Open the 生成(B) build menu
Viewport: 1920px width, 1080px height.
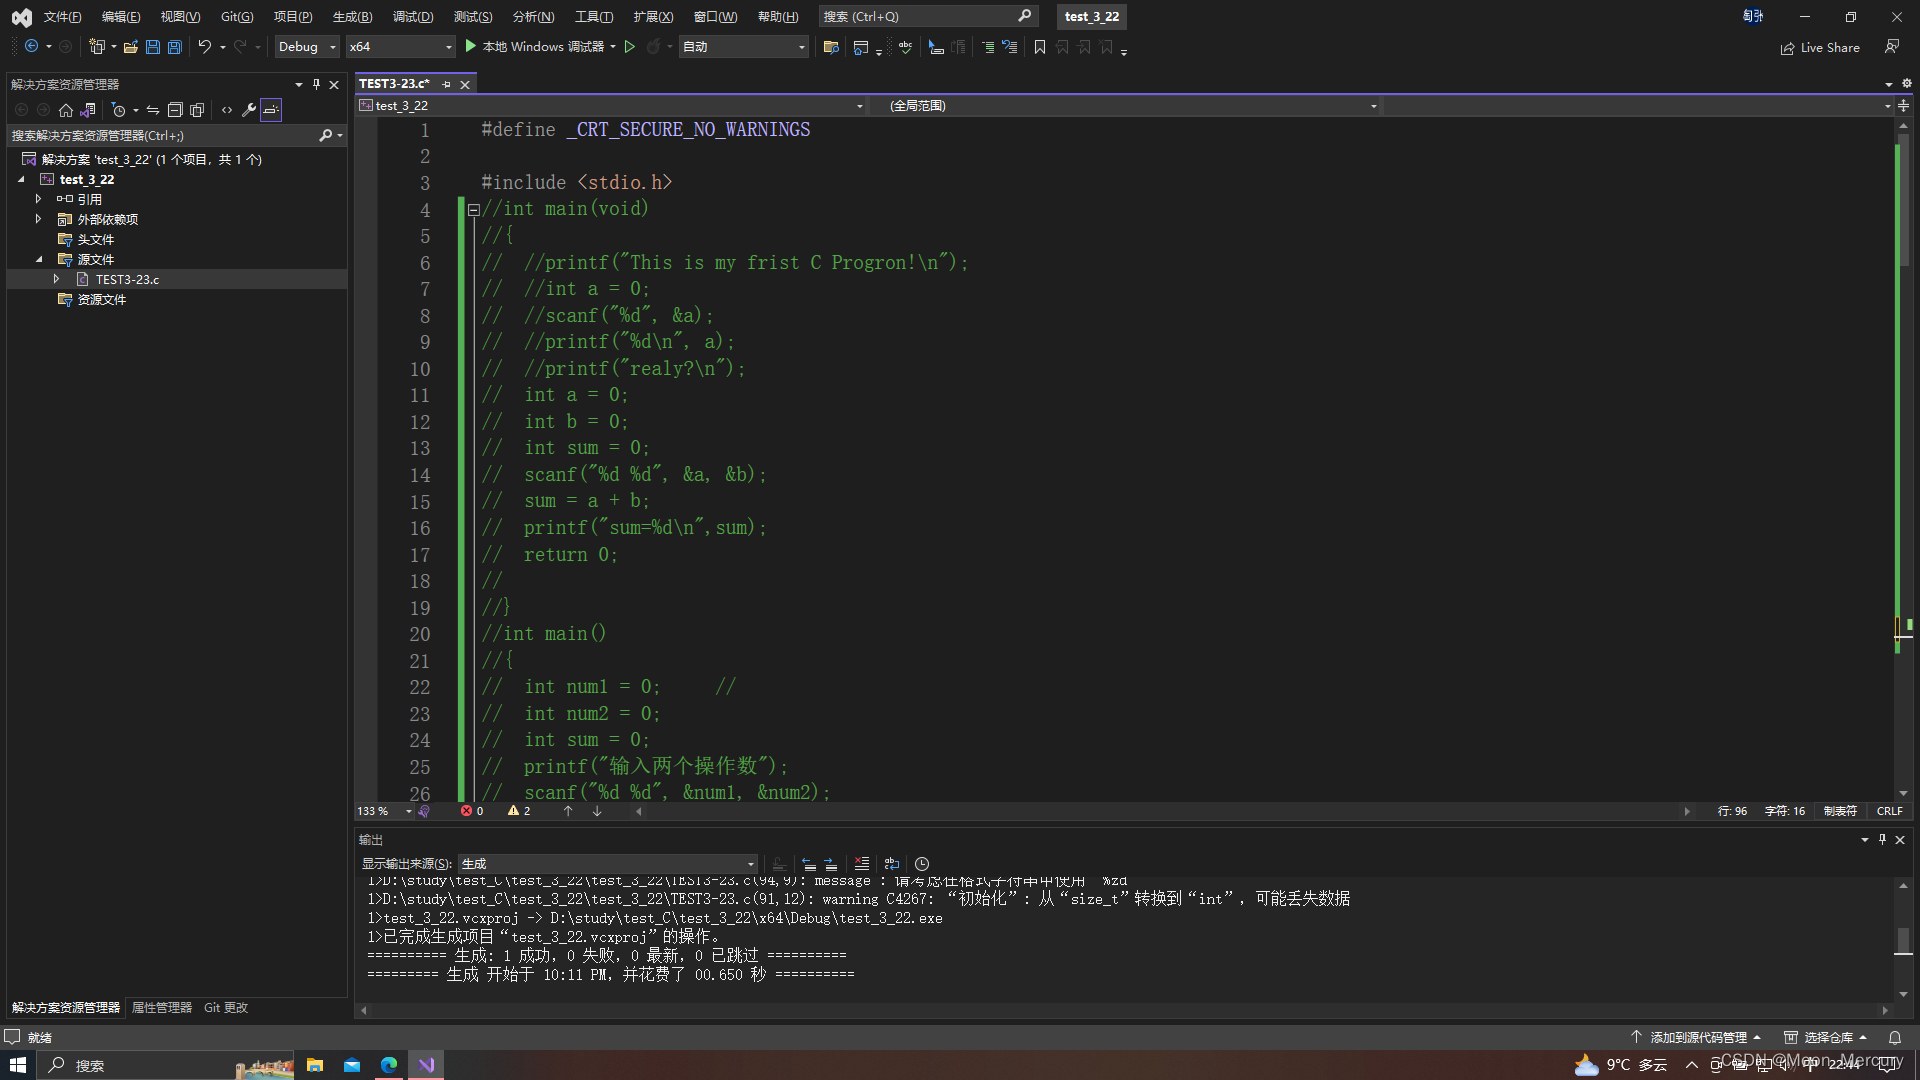point(352,17)
